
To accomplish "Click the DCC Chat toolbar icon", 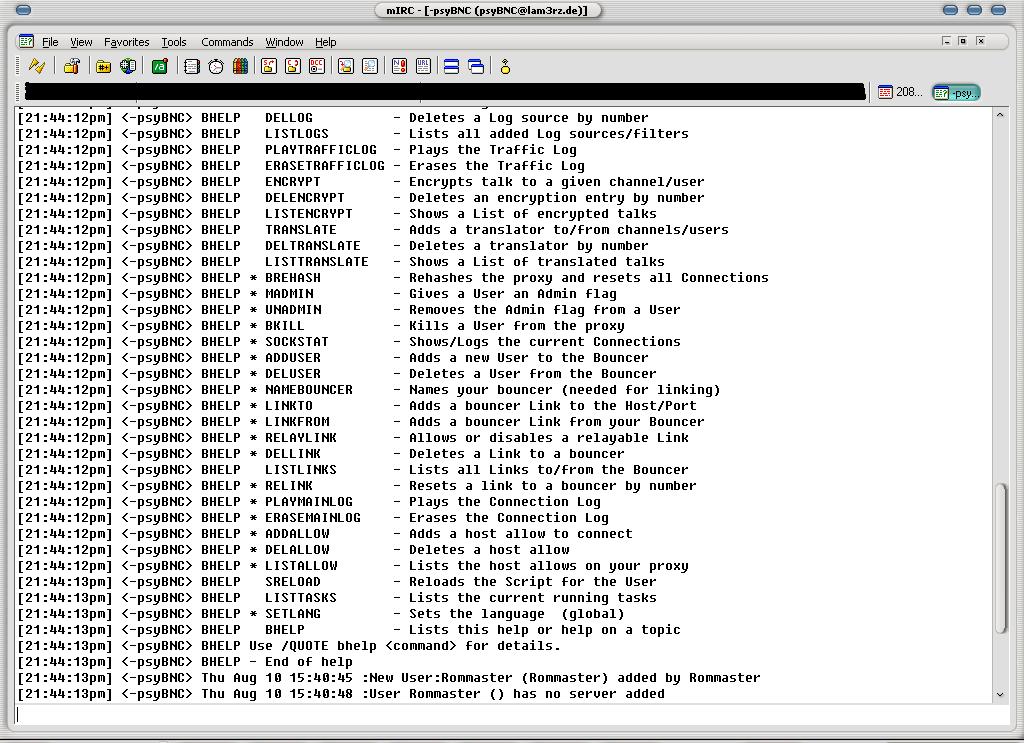I will click(x=293, y=66).
